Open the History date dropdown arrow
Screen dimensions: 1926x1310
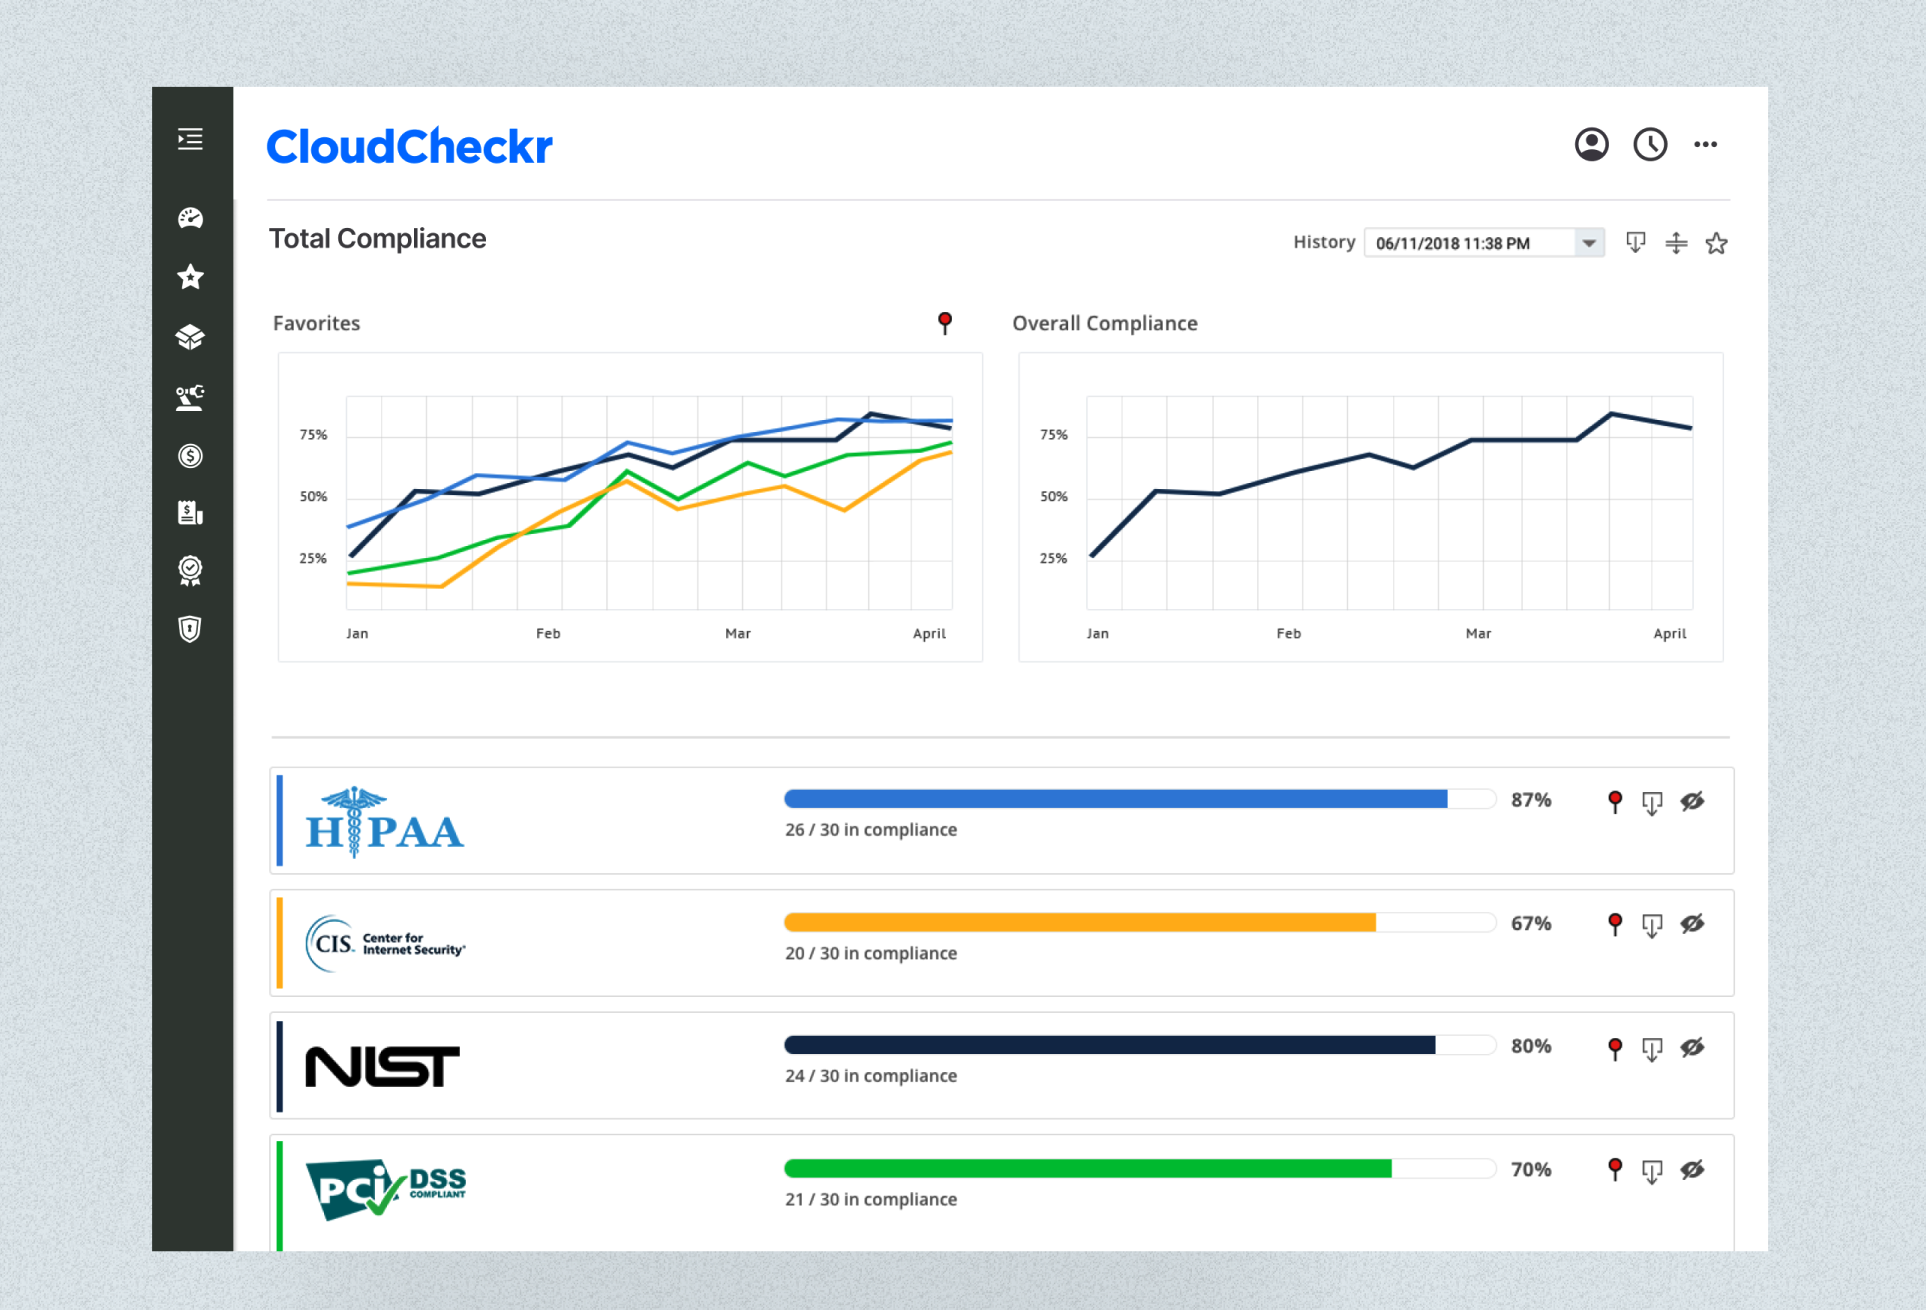(1589, 243)
